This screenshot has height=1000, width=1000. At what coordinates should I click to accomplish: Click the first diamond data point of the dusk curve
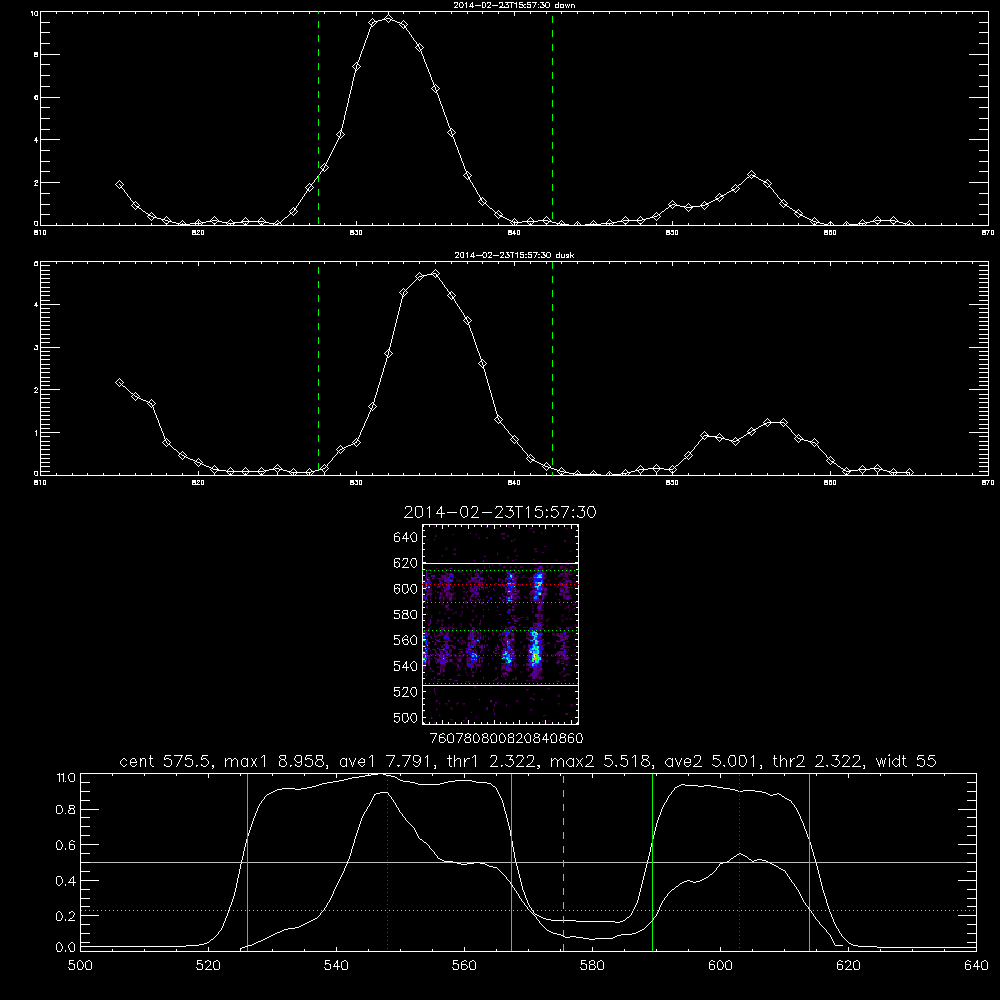click(x=119, y=383)
